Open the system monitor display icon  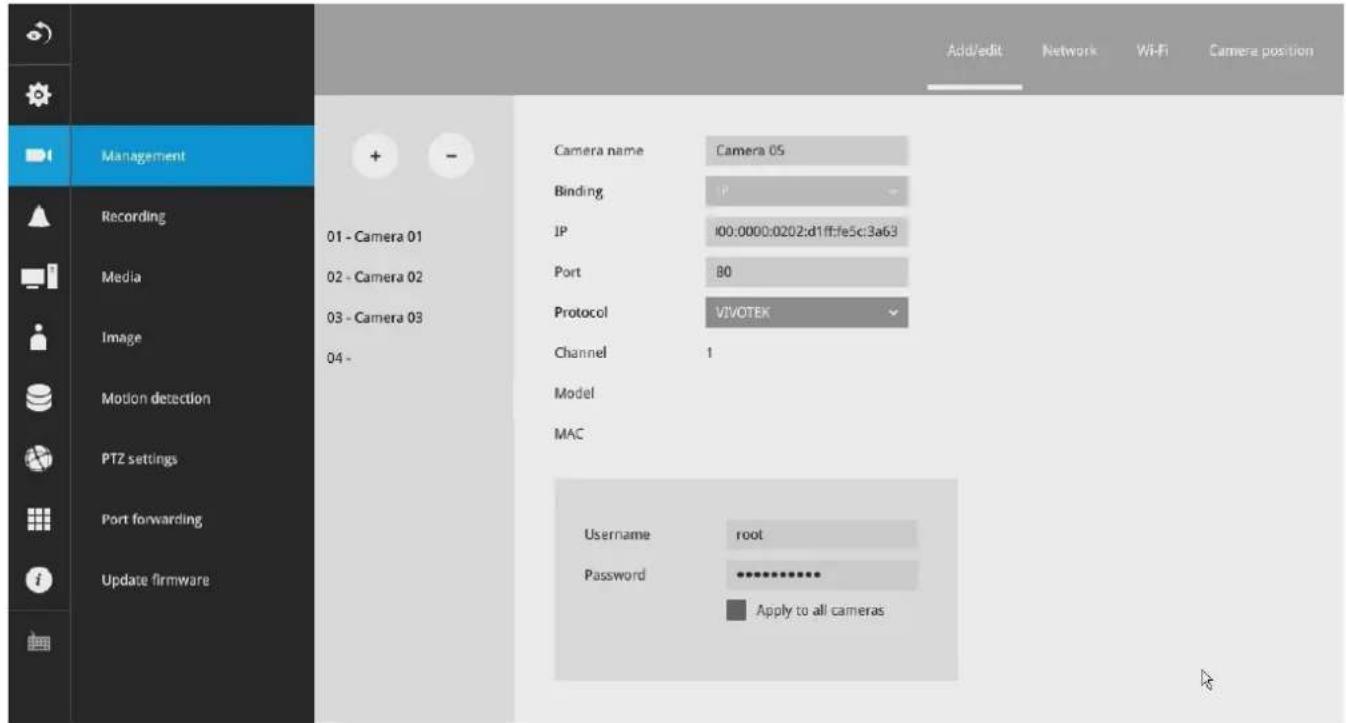point(39,276)
